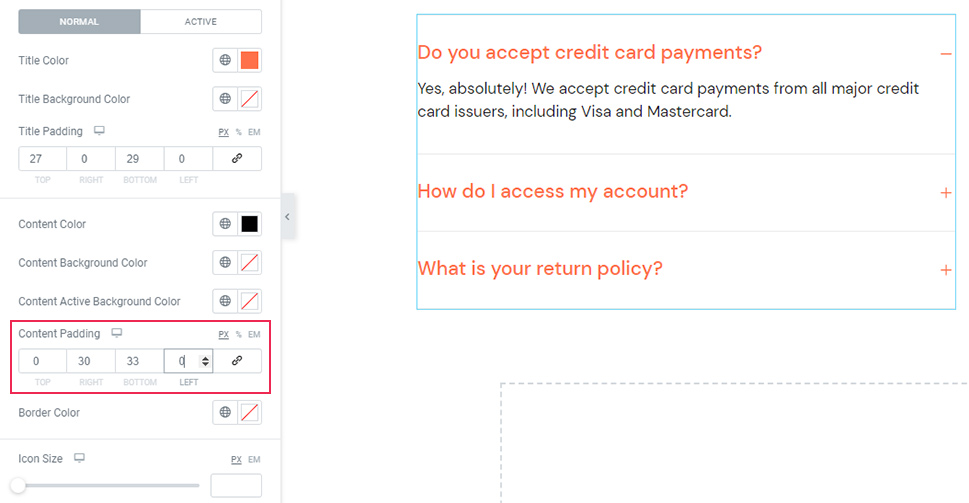This screenshot has width=969, height=503.
Task: Select the Normal tab
Action: coord(79,22)
